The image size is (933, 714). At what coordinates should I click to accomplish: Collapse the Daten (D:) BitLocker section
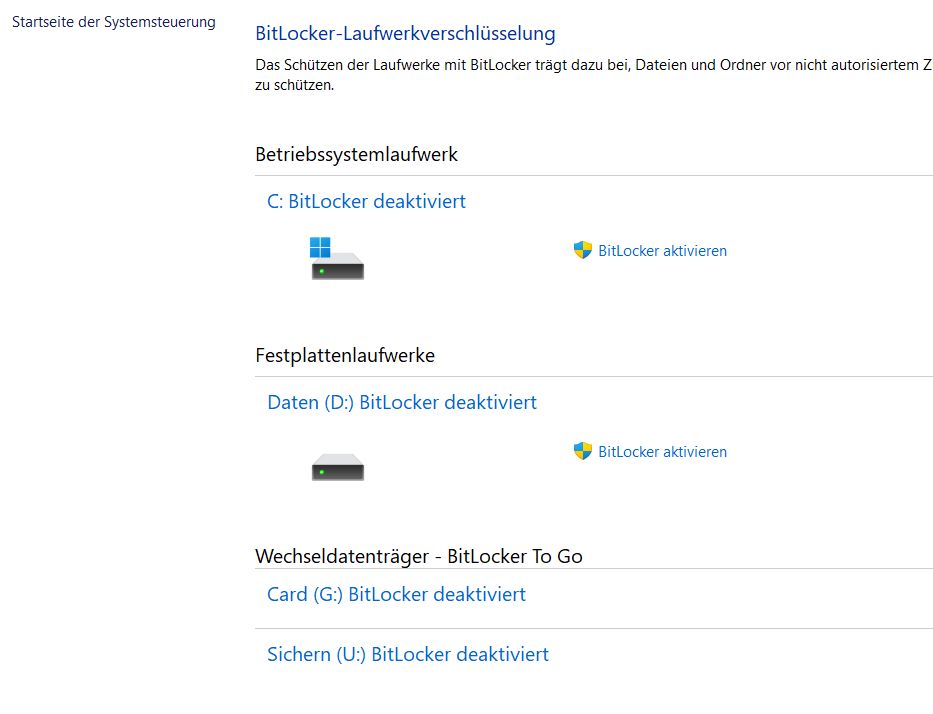(x=401, y=403)
